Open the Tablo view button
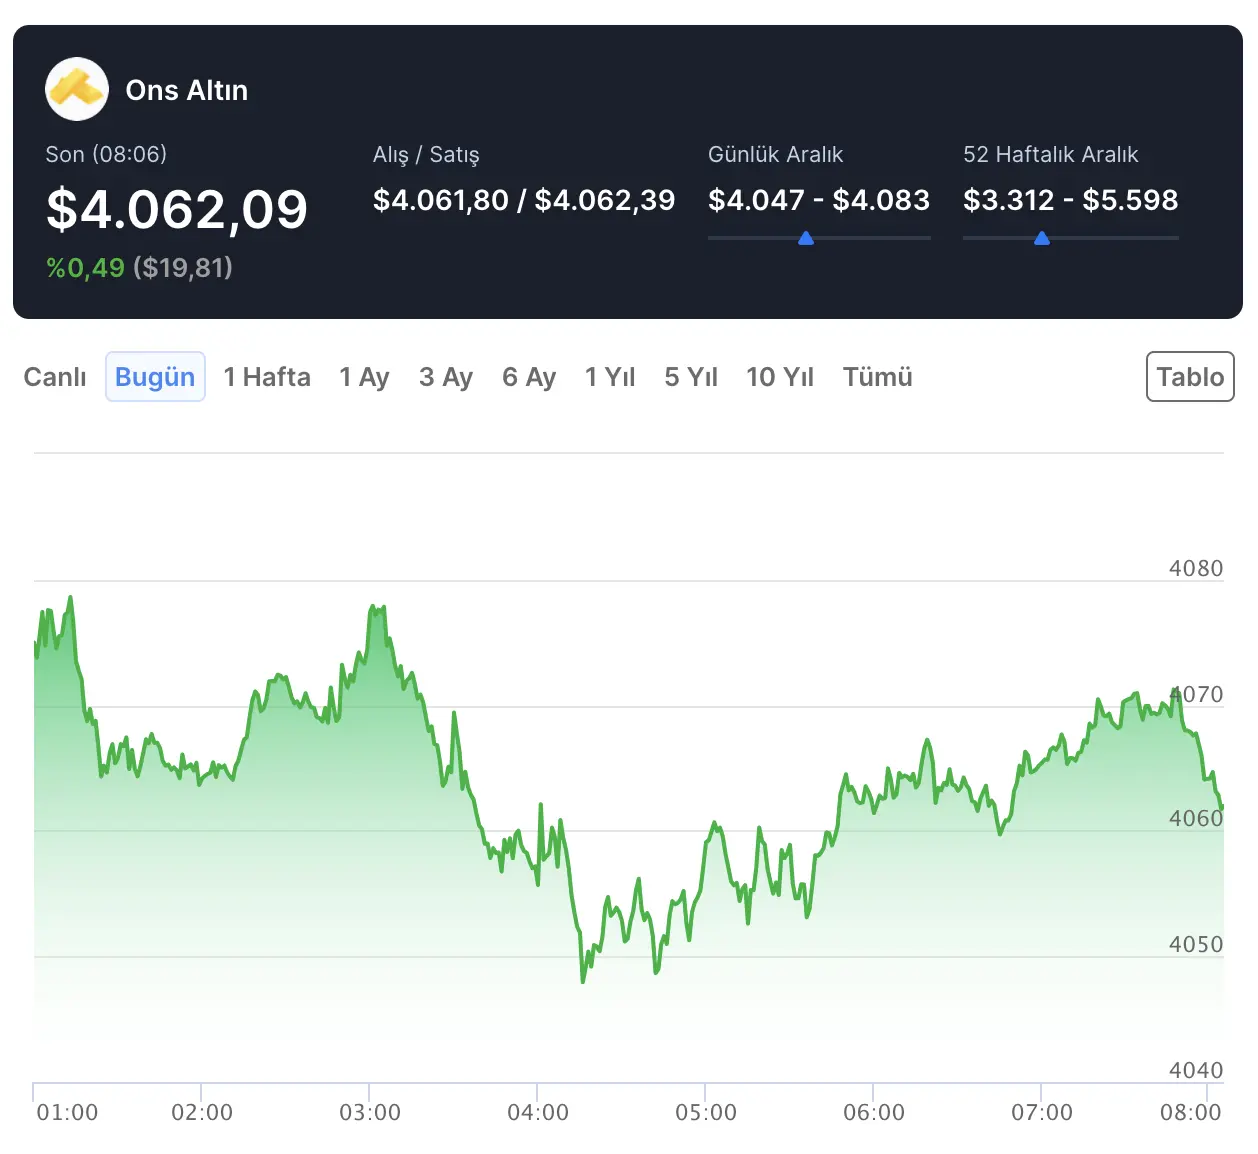This screenshot has width=1258, height=1154. (x=1190, y=377)
